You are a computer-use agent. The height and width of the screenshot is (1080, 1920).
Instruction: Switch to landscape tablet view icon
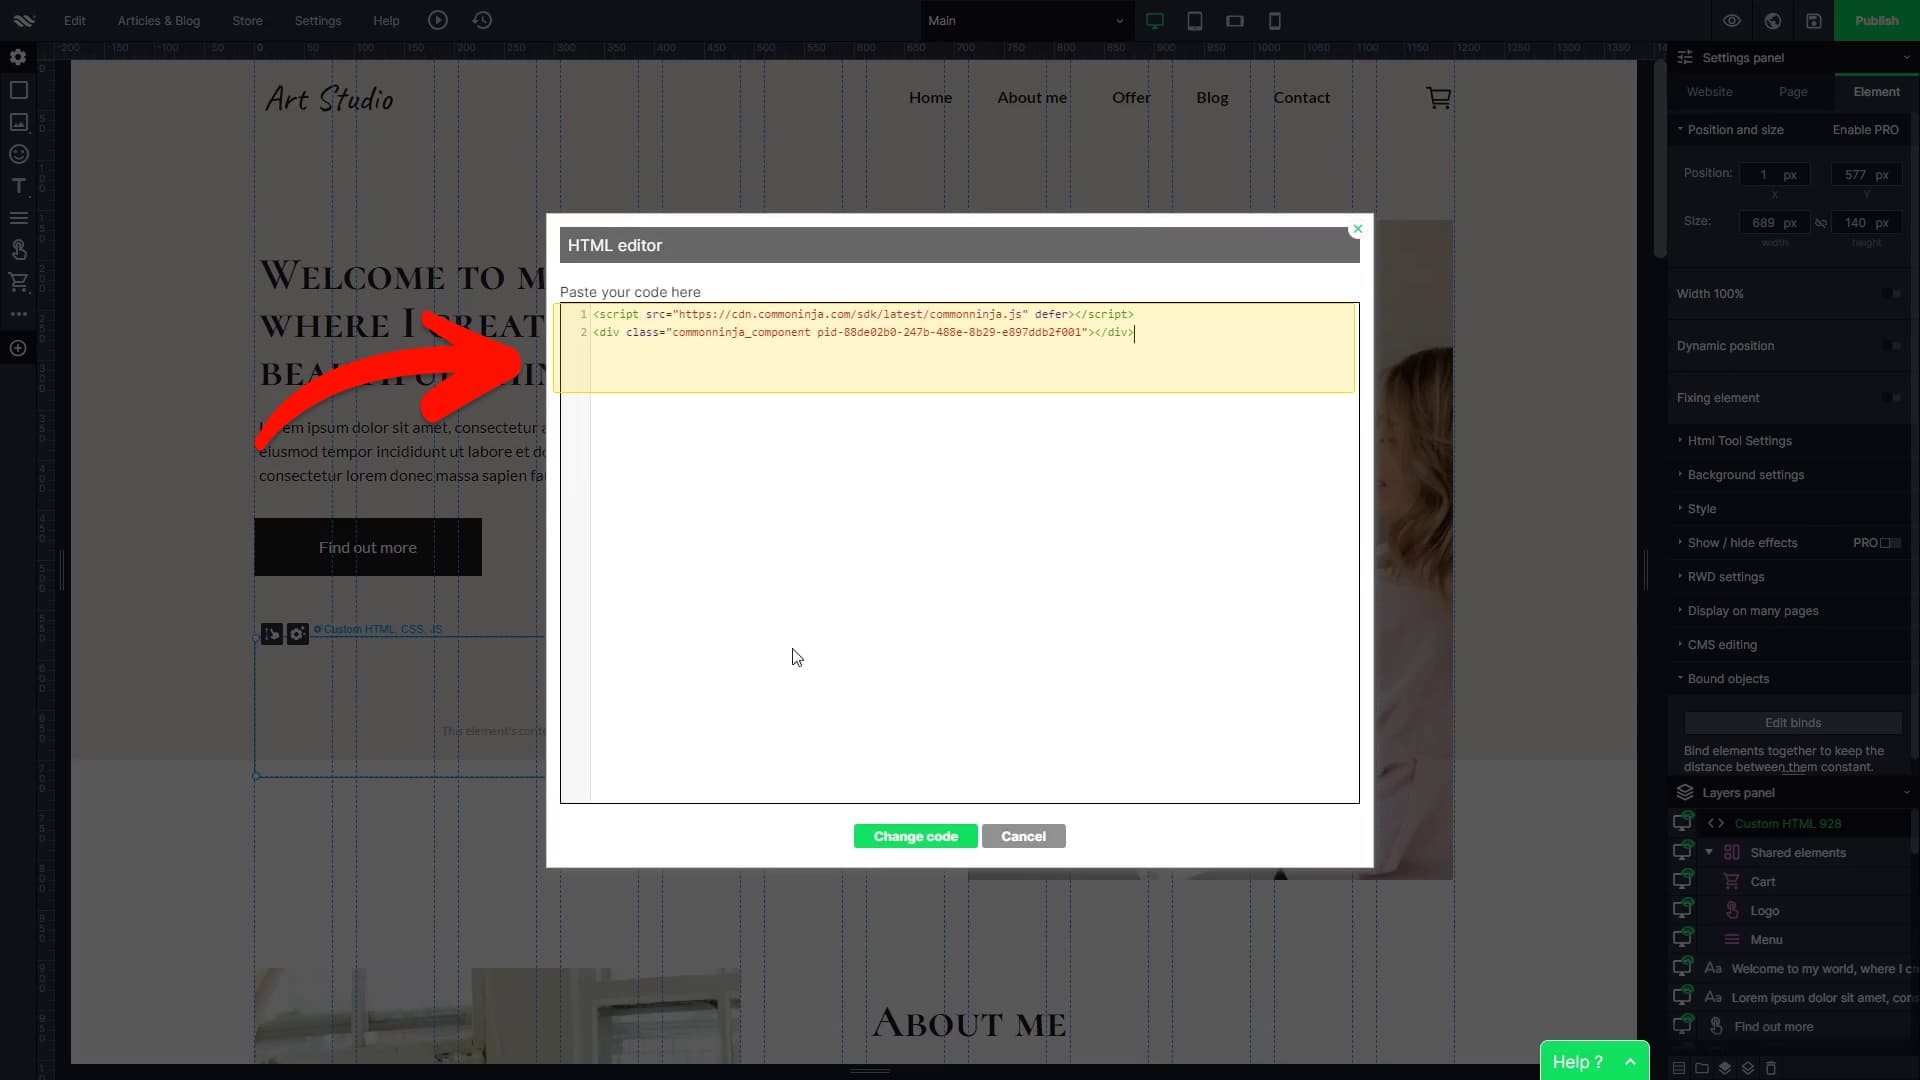pyautogui.click(x=1235, y=21)
